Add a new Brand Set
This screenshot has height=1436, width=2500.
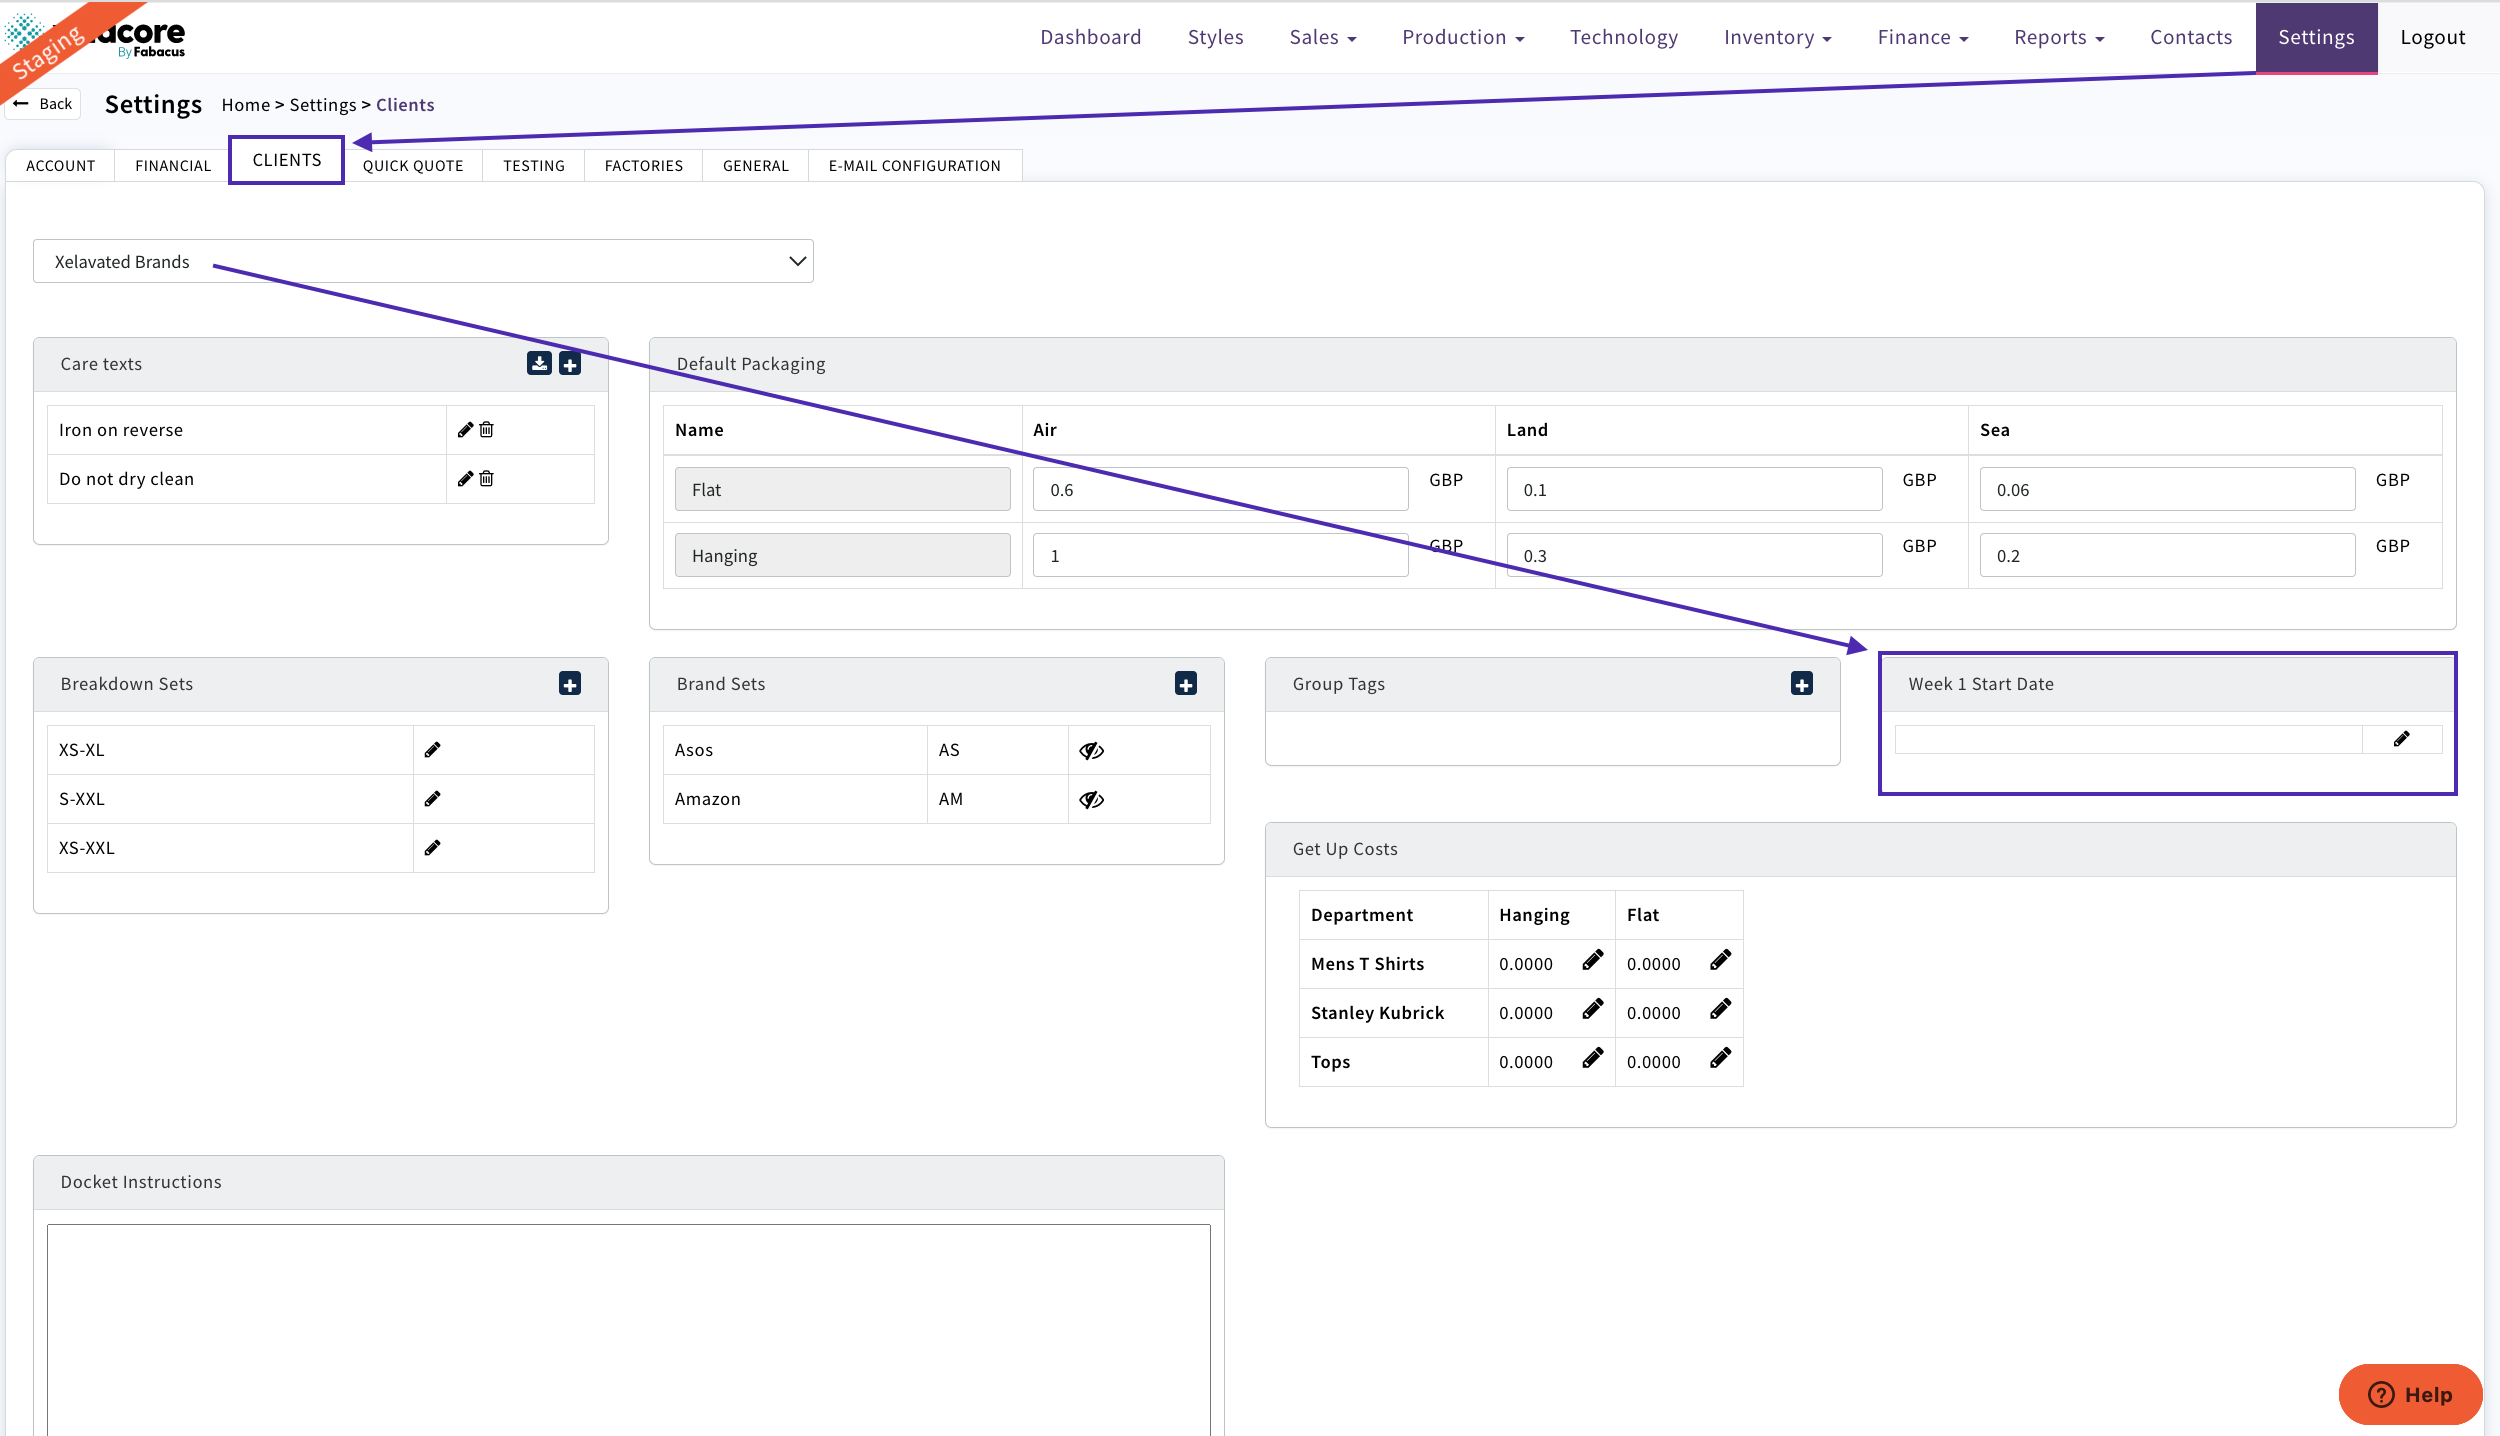coord(1186,684)
